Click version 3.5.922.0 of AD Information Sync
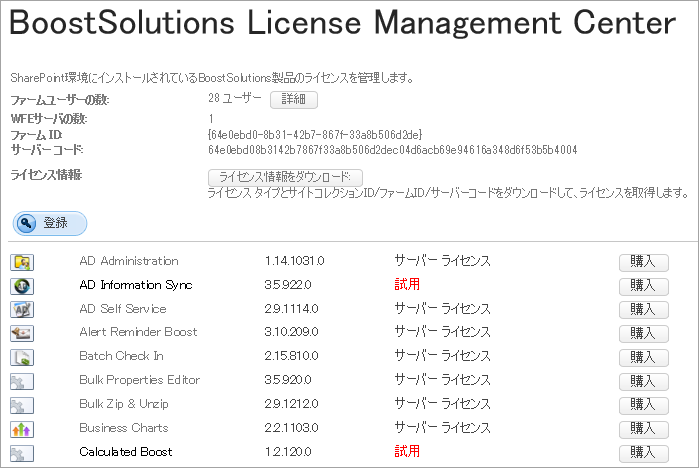Image resolution: width=699 pixels, height=468 pixels. tap(288, 285)
